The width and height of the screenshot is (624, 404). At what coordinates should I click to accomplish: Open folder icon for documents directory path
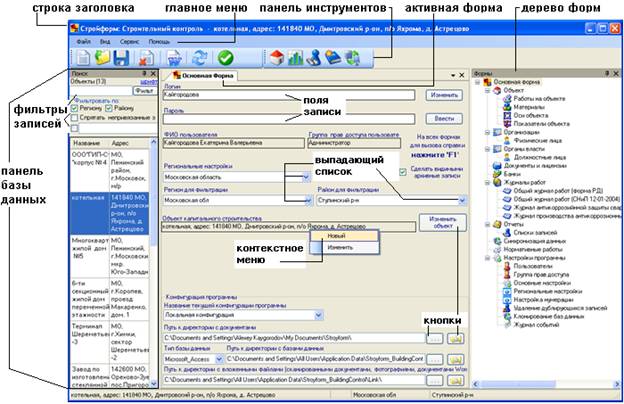point(455,338)
